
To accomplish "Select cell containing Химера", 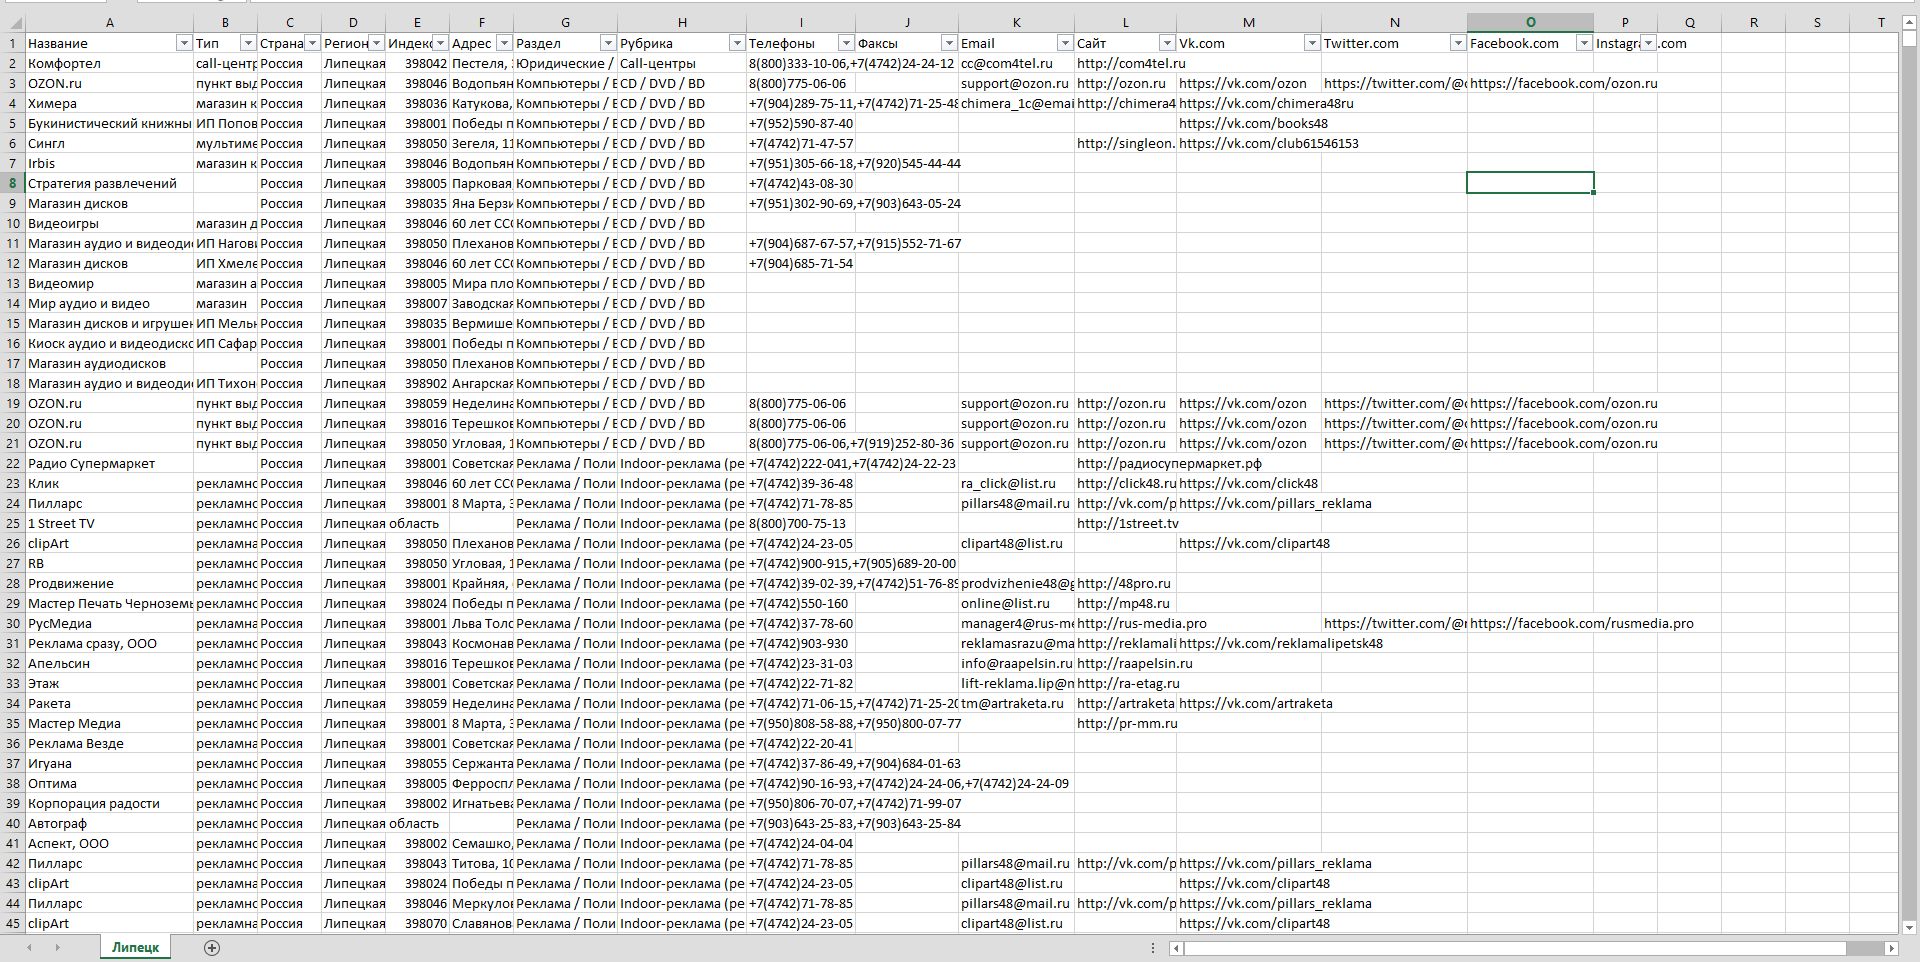I will (x=109, y=103).
